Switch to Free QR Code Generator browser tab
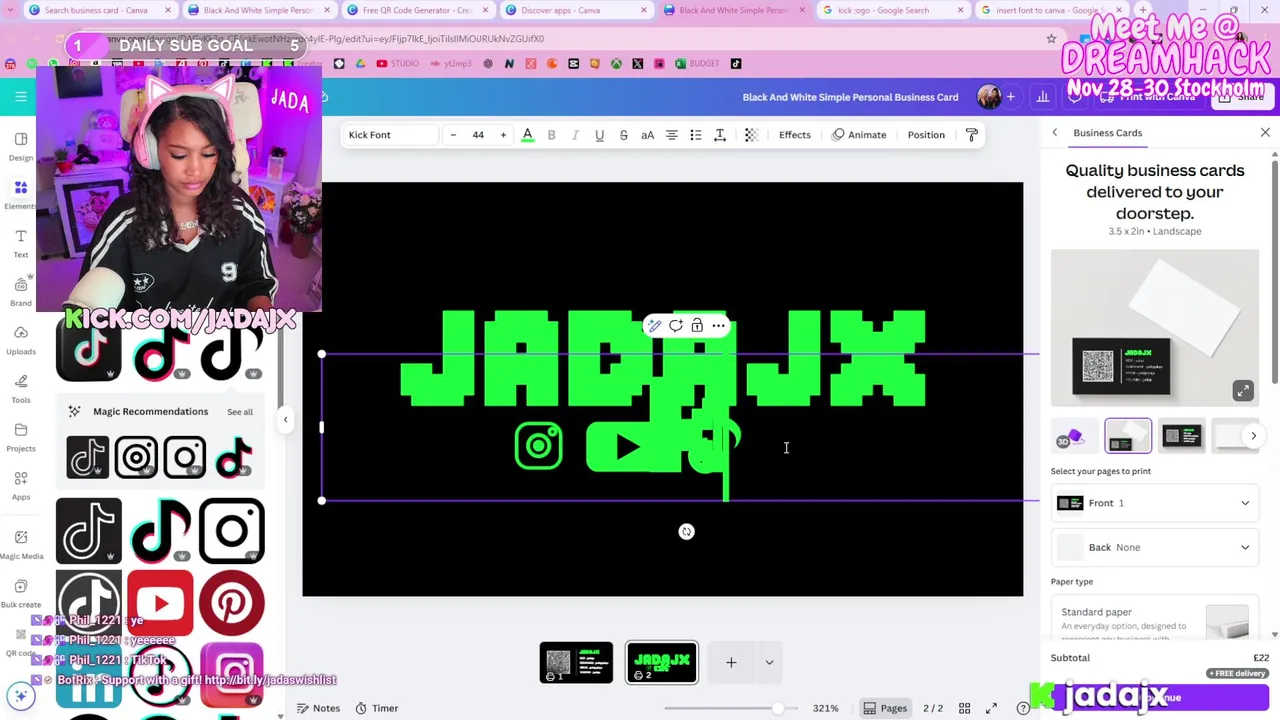Image resolution: width=1280 pixels, height=720 pixels. click(416, 10)
